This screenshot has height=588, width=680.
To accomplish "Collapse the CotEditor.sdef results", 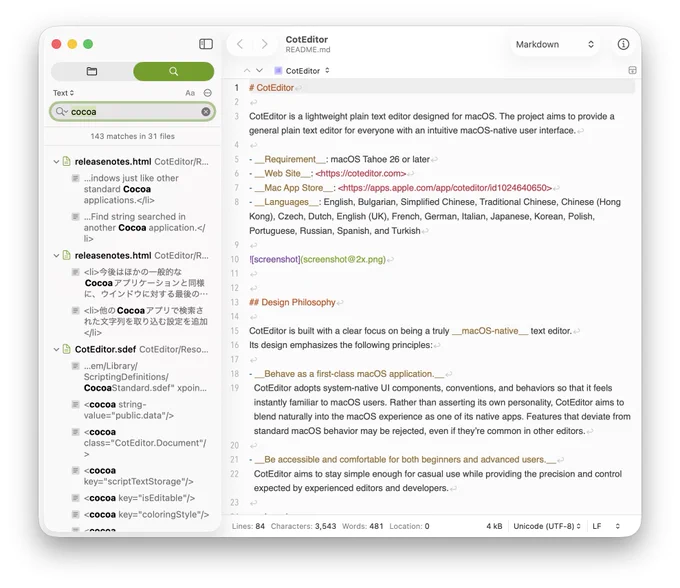I will pyautogui.click(x=56, y=350).
